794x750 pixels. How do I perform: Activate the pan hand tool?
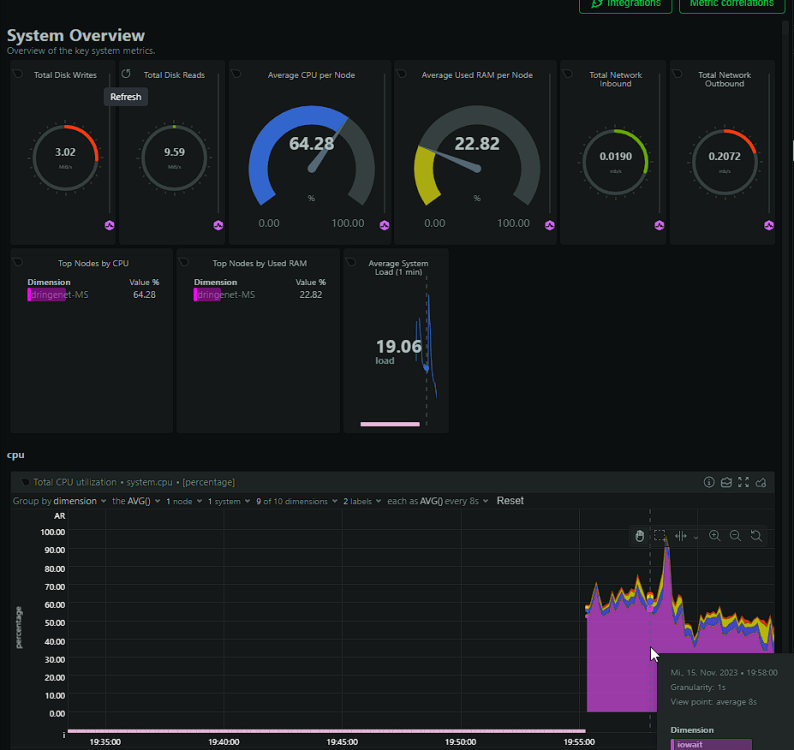(x=640, y=536)
